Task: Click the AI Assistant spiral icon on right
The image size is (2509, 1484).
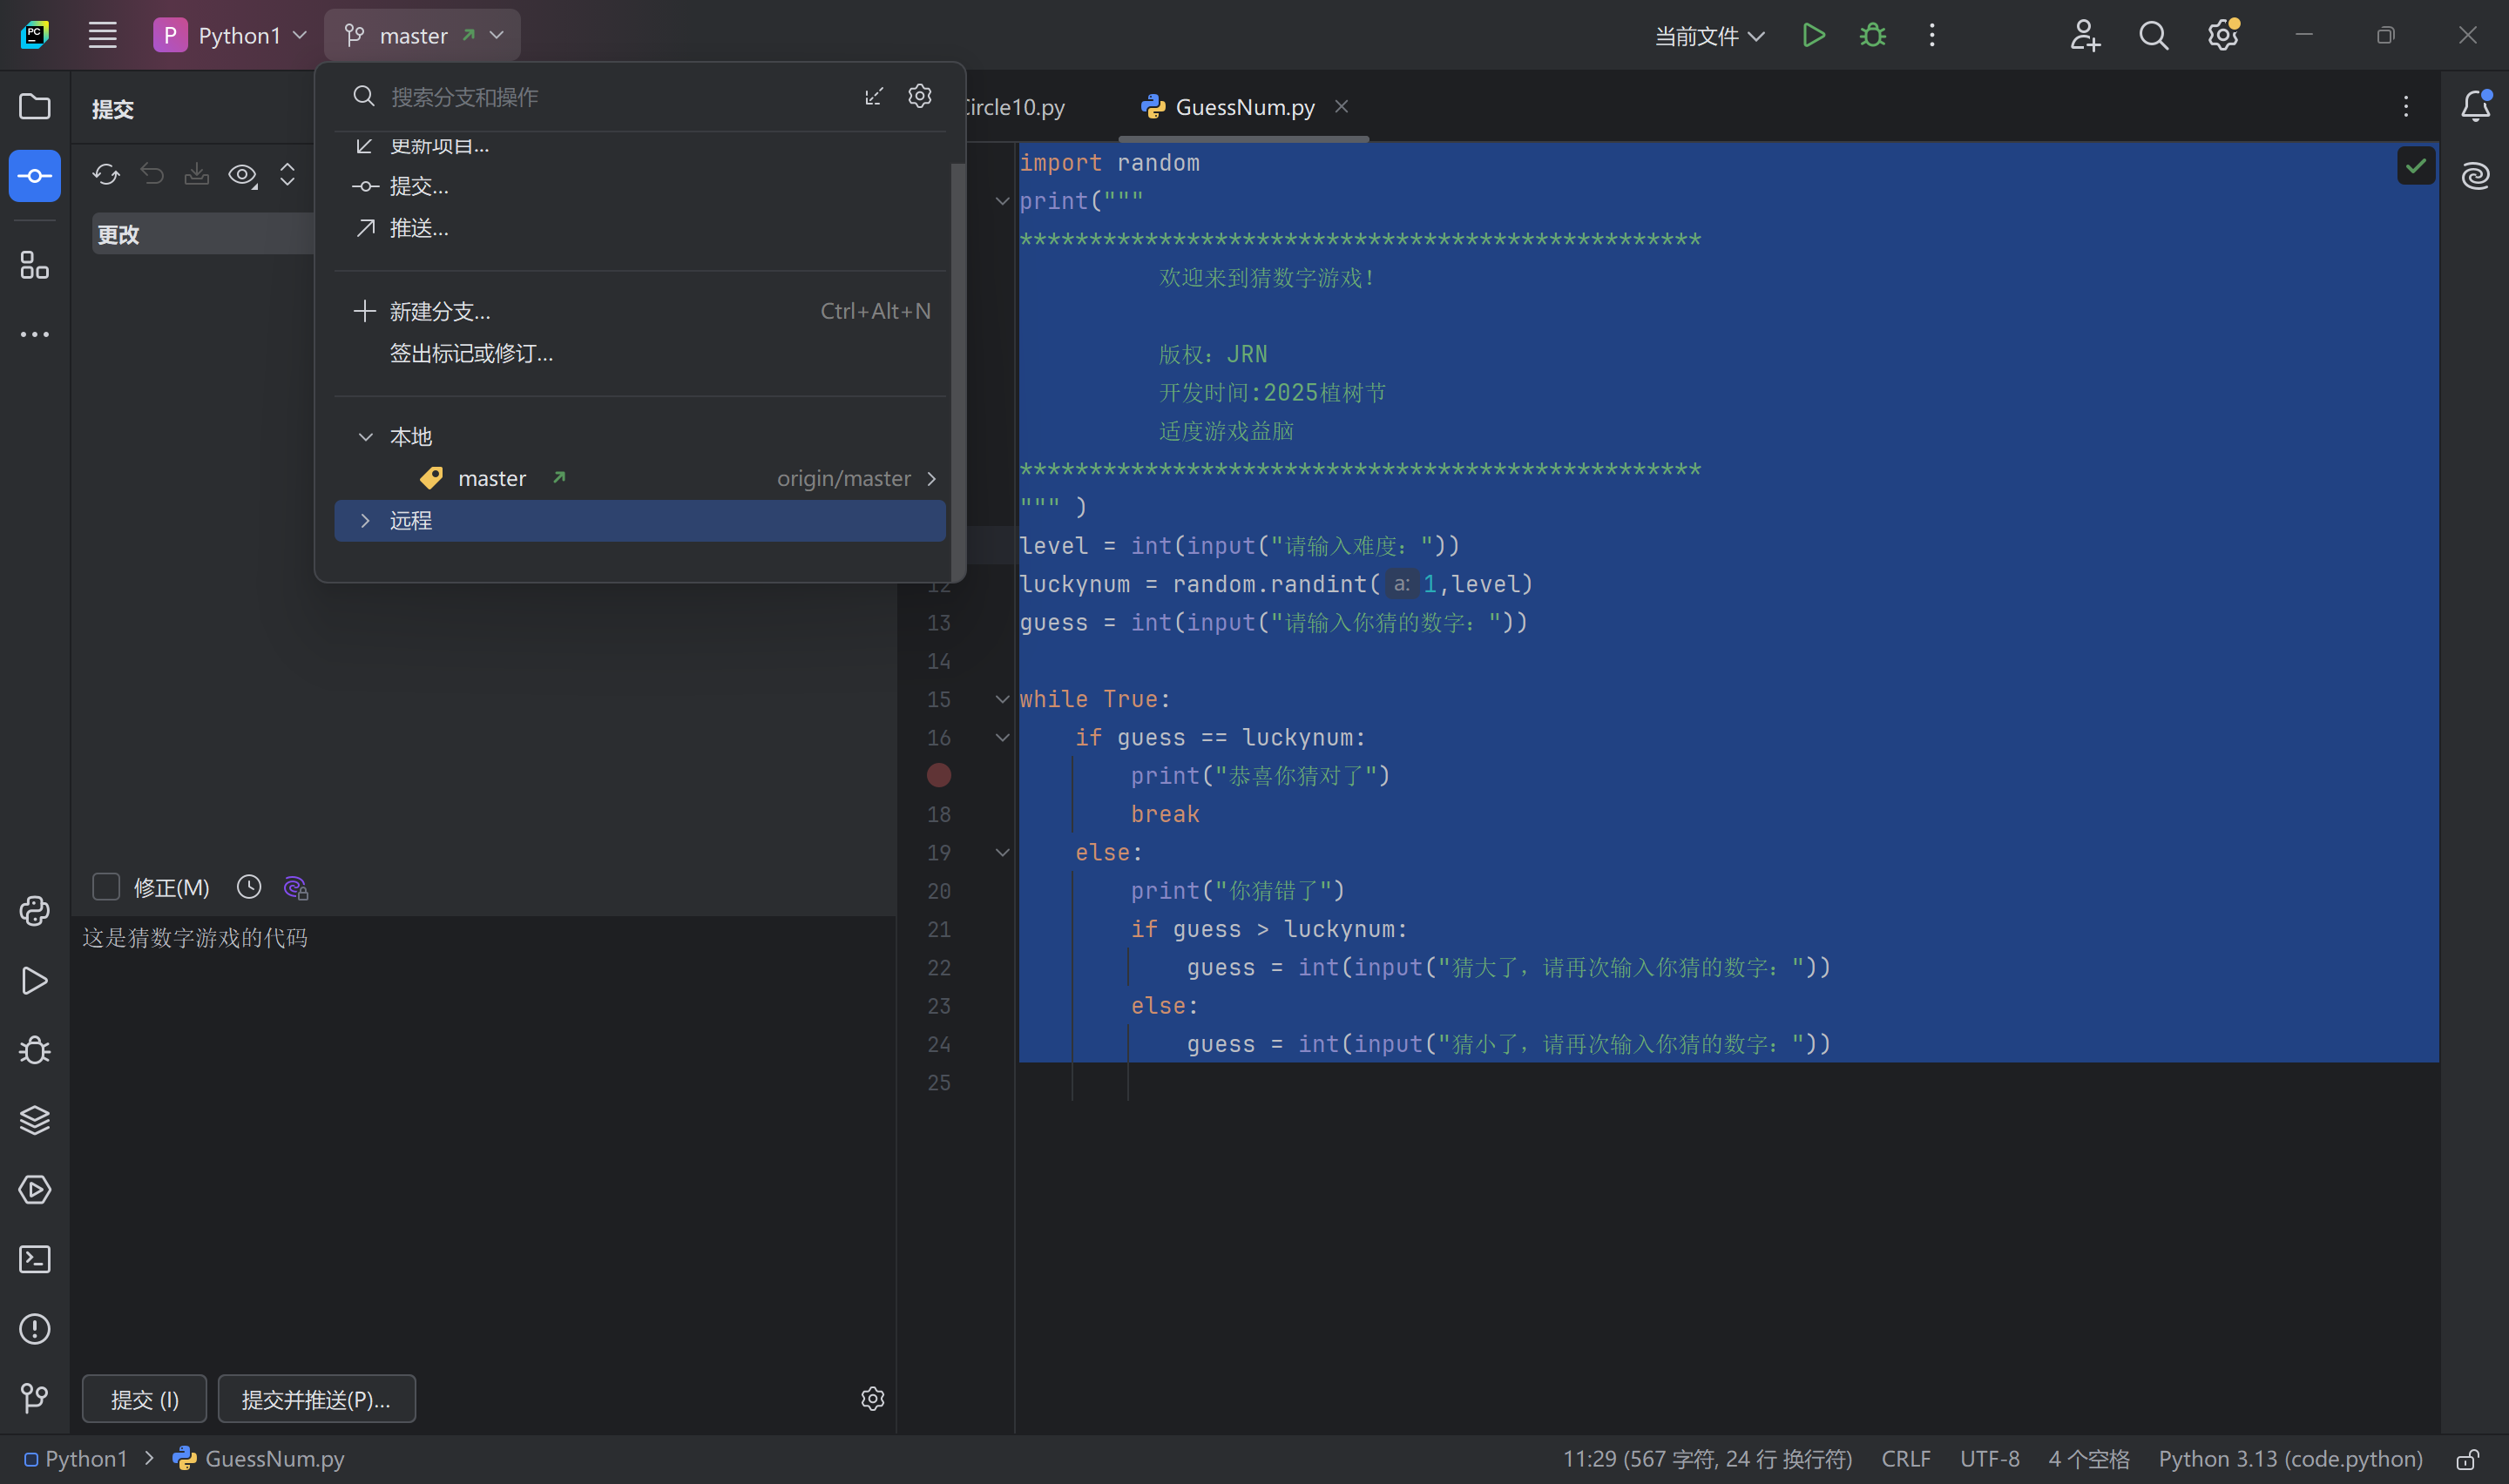Action: (x=2475, y=176)
